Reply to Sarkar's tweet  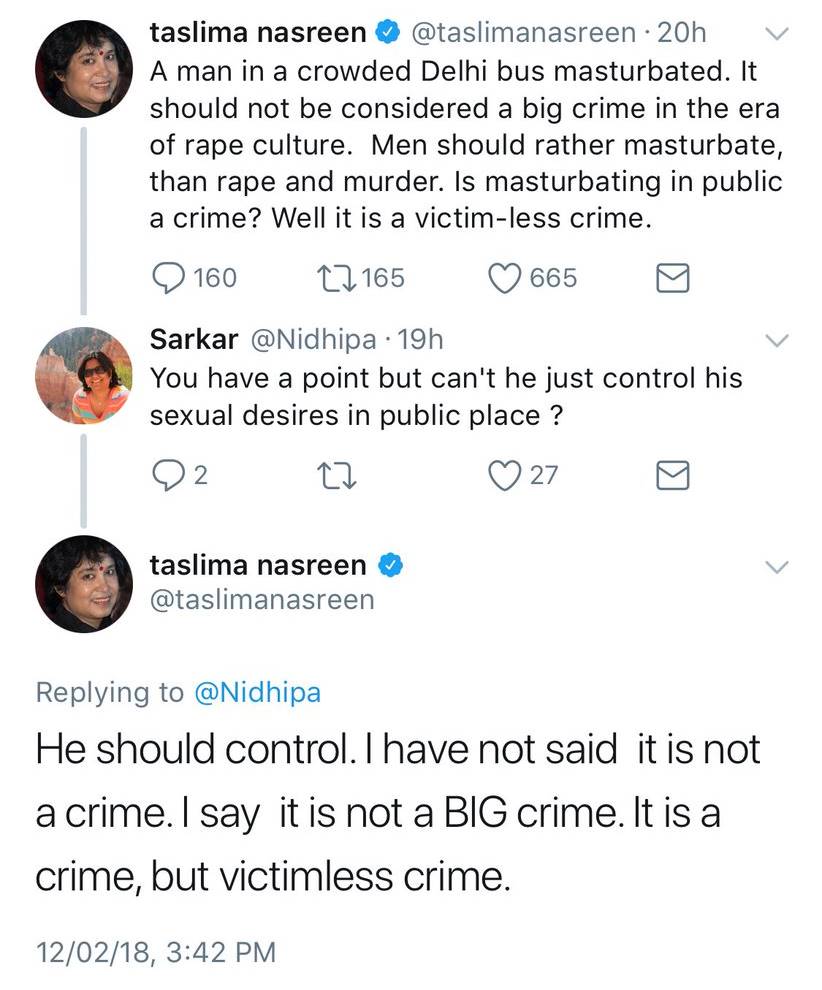tap(167, 476)
